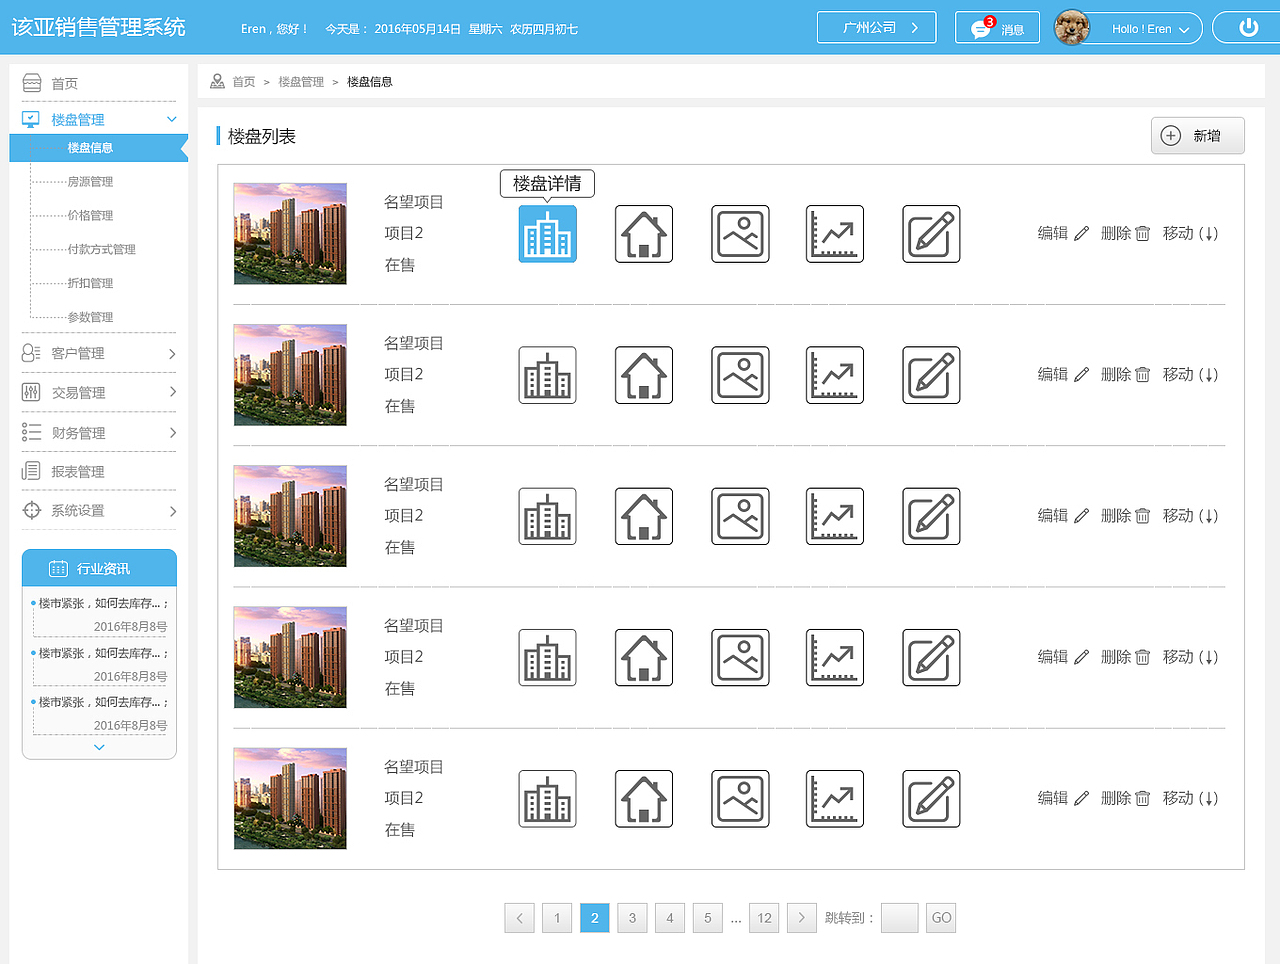Click the GO pagination button
1280x964 pixels.
(x=942, y=918)
